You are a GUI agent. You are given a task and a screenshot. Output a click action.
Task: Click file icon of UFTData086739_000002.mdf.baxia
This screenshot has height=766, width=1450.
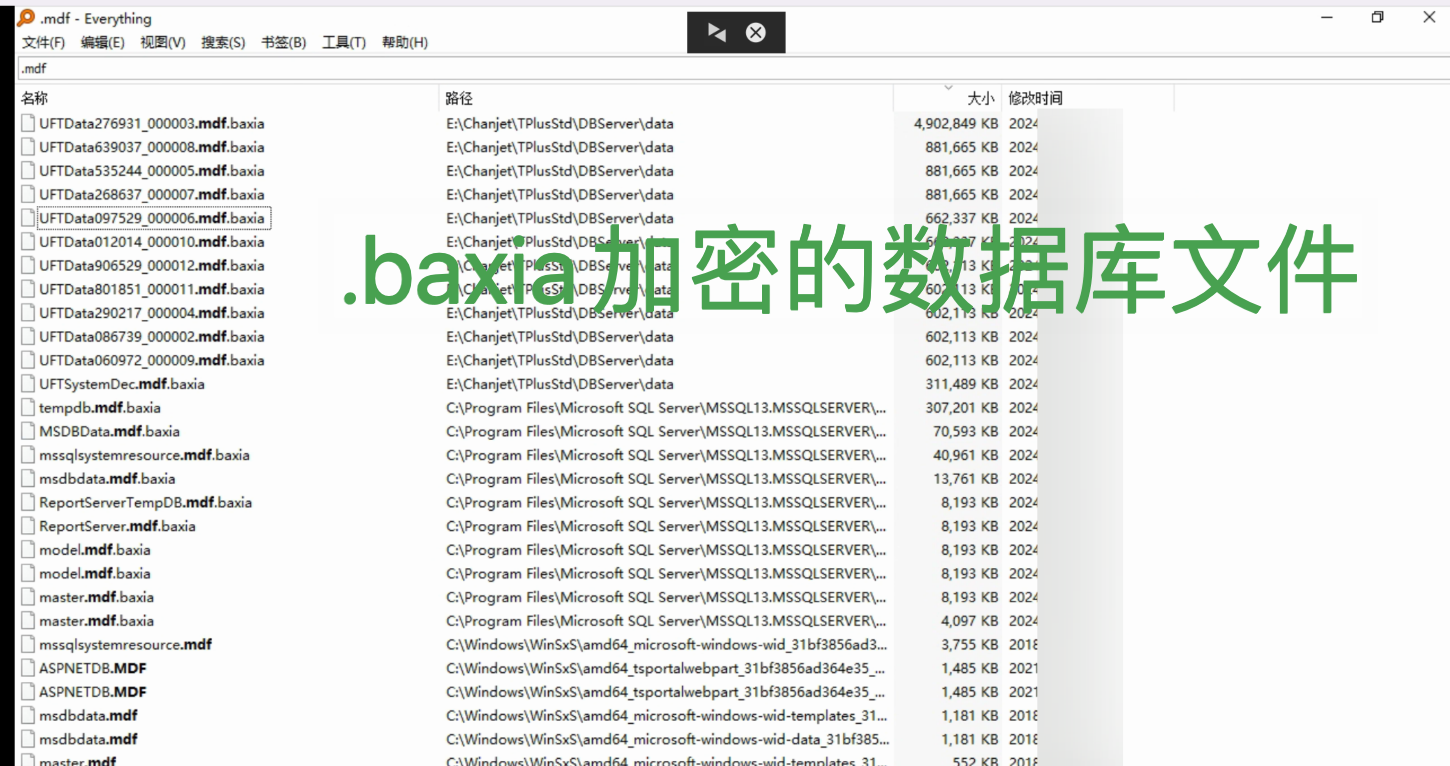coord(28,337)
